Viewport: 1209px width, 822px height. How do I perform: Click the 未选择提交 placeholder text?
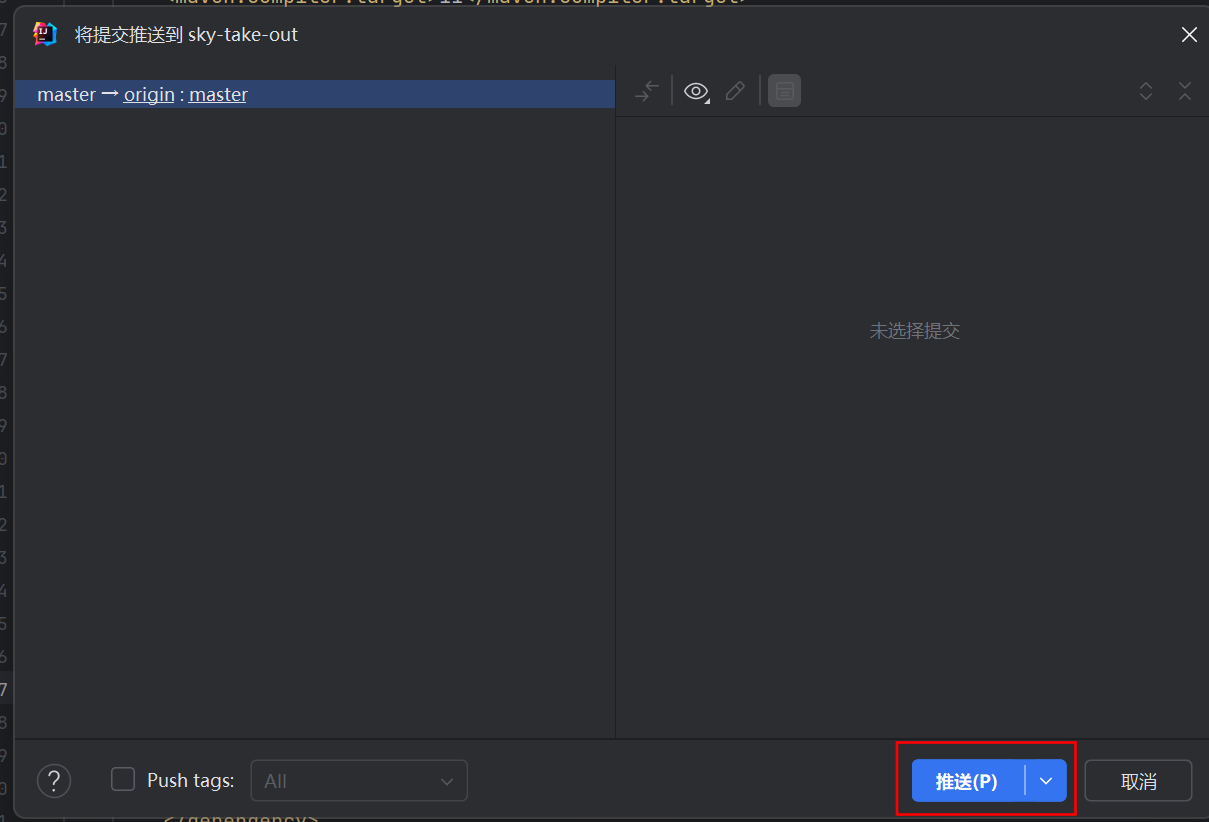point(914,331)
